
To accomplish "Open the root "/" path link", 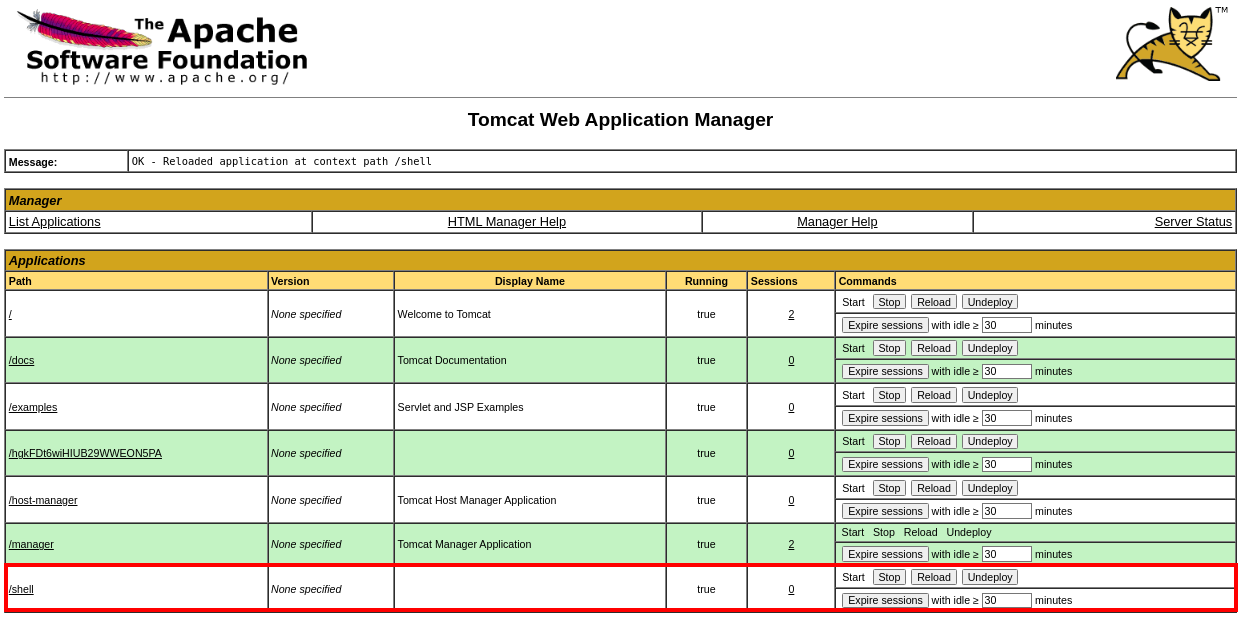I will tap(10, 314).
